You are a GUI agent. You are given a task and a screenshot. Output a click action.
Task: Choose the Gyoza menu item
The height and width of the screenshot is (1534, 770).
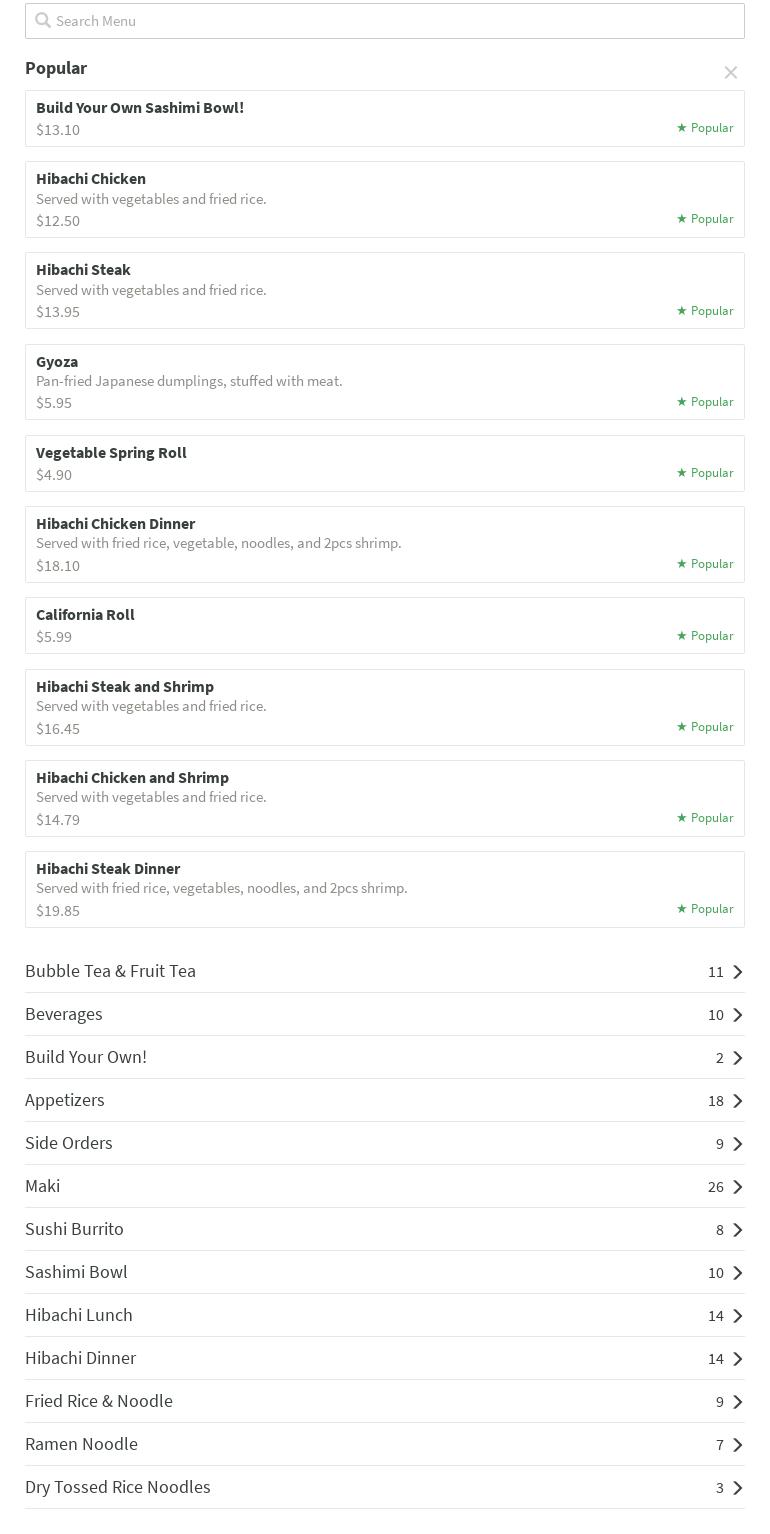57,362
